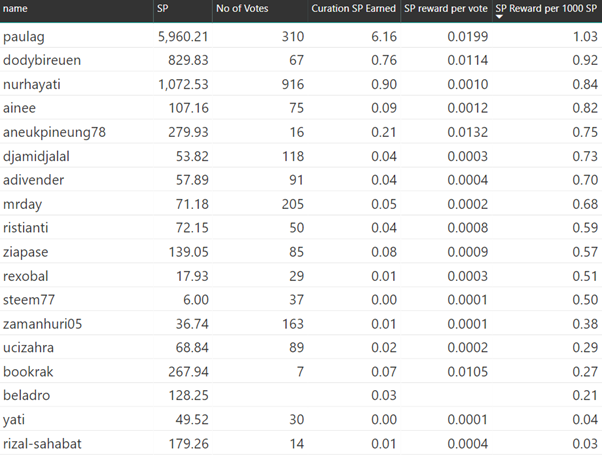Image resolution: width=602 pixels, height=455 pixels.
Task: Click the curation earned value 6.16
Action: pos(384,37)
